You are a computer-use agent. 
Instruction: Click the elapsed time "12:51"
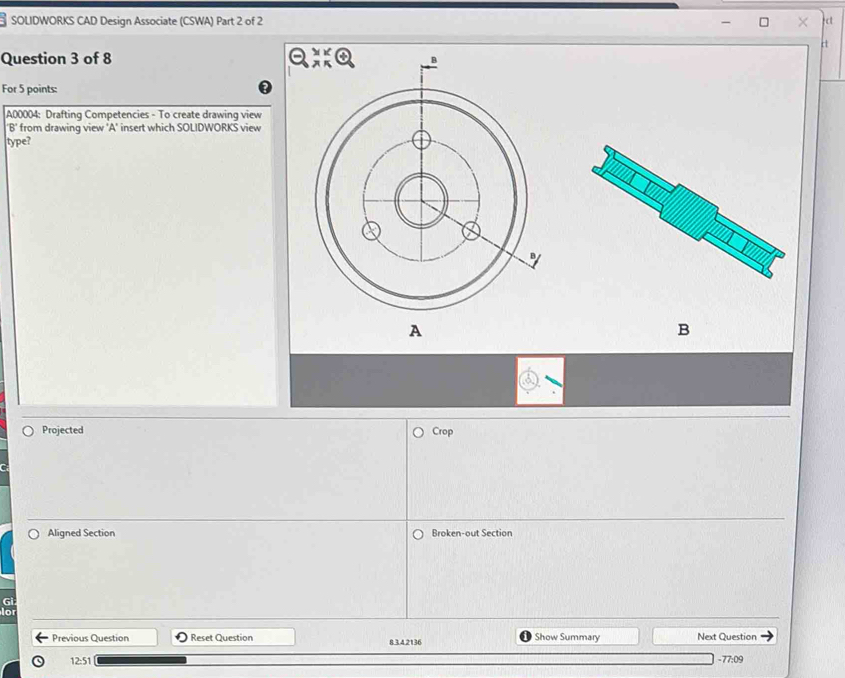(x=80, y=661)
